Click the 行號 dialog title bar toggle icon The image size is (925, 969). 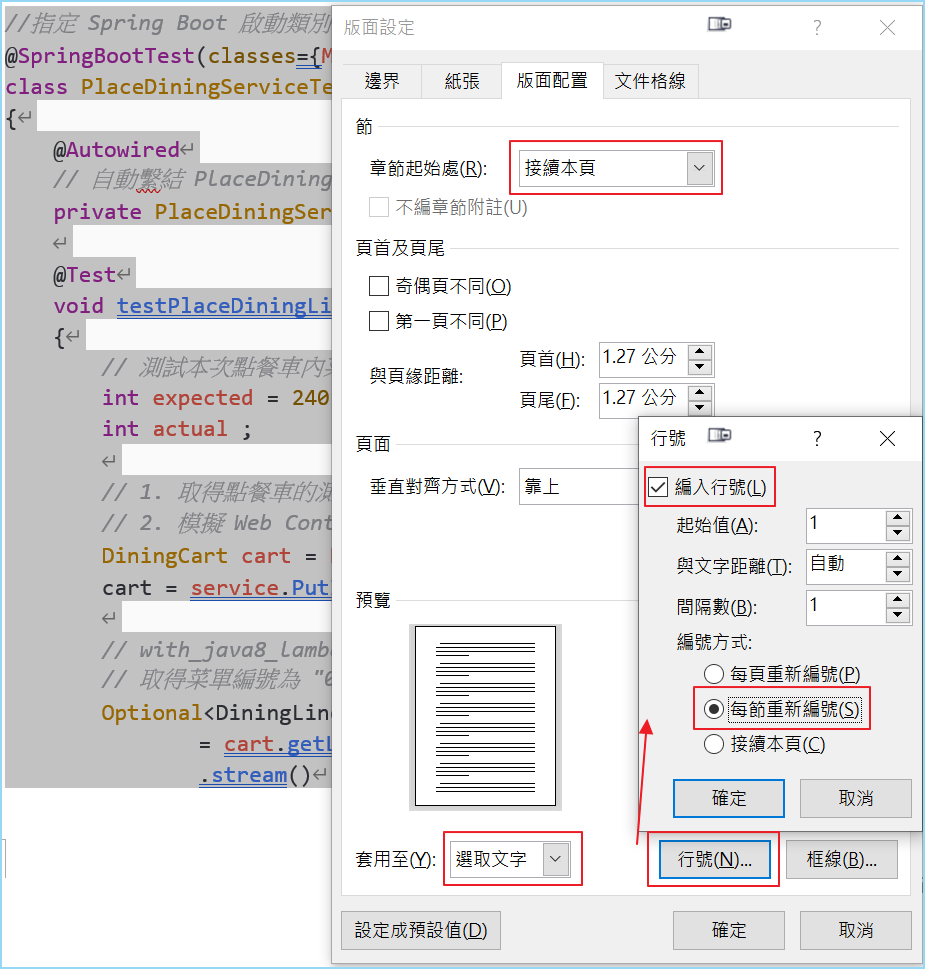click(x=719, y=436)
